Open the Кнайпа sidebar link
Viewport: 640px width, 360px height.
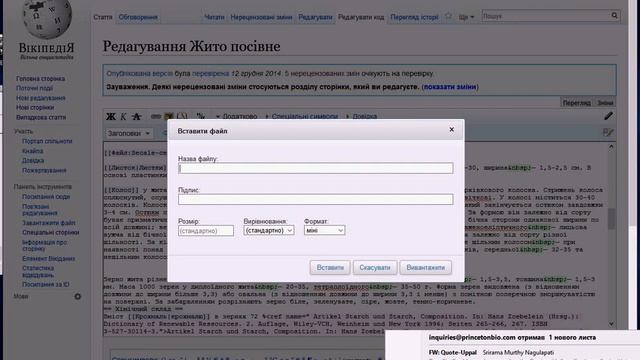tap(33, 151)
